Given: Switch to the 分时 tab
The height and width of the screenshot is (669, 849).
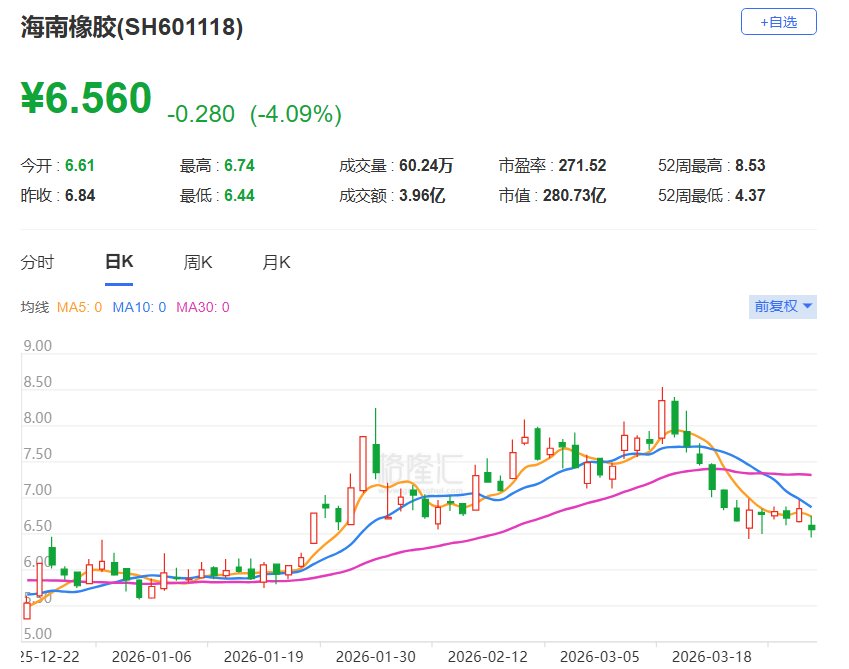Looking at the screenshot, I should [x=37, y=263].
